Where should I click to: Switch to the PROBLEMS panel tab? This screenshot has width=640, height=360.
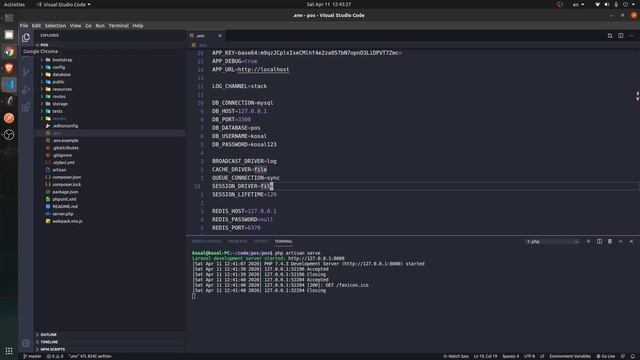point(238,242)
